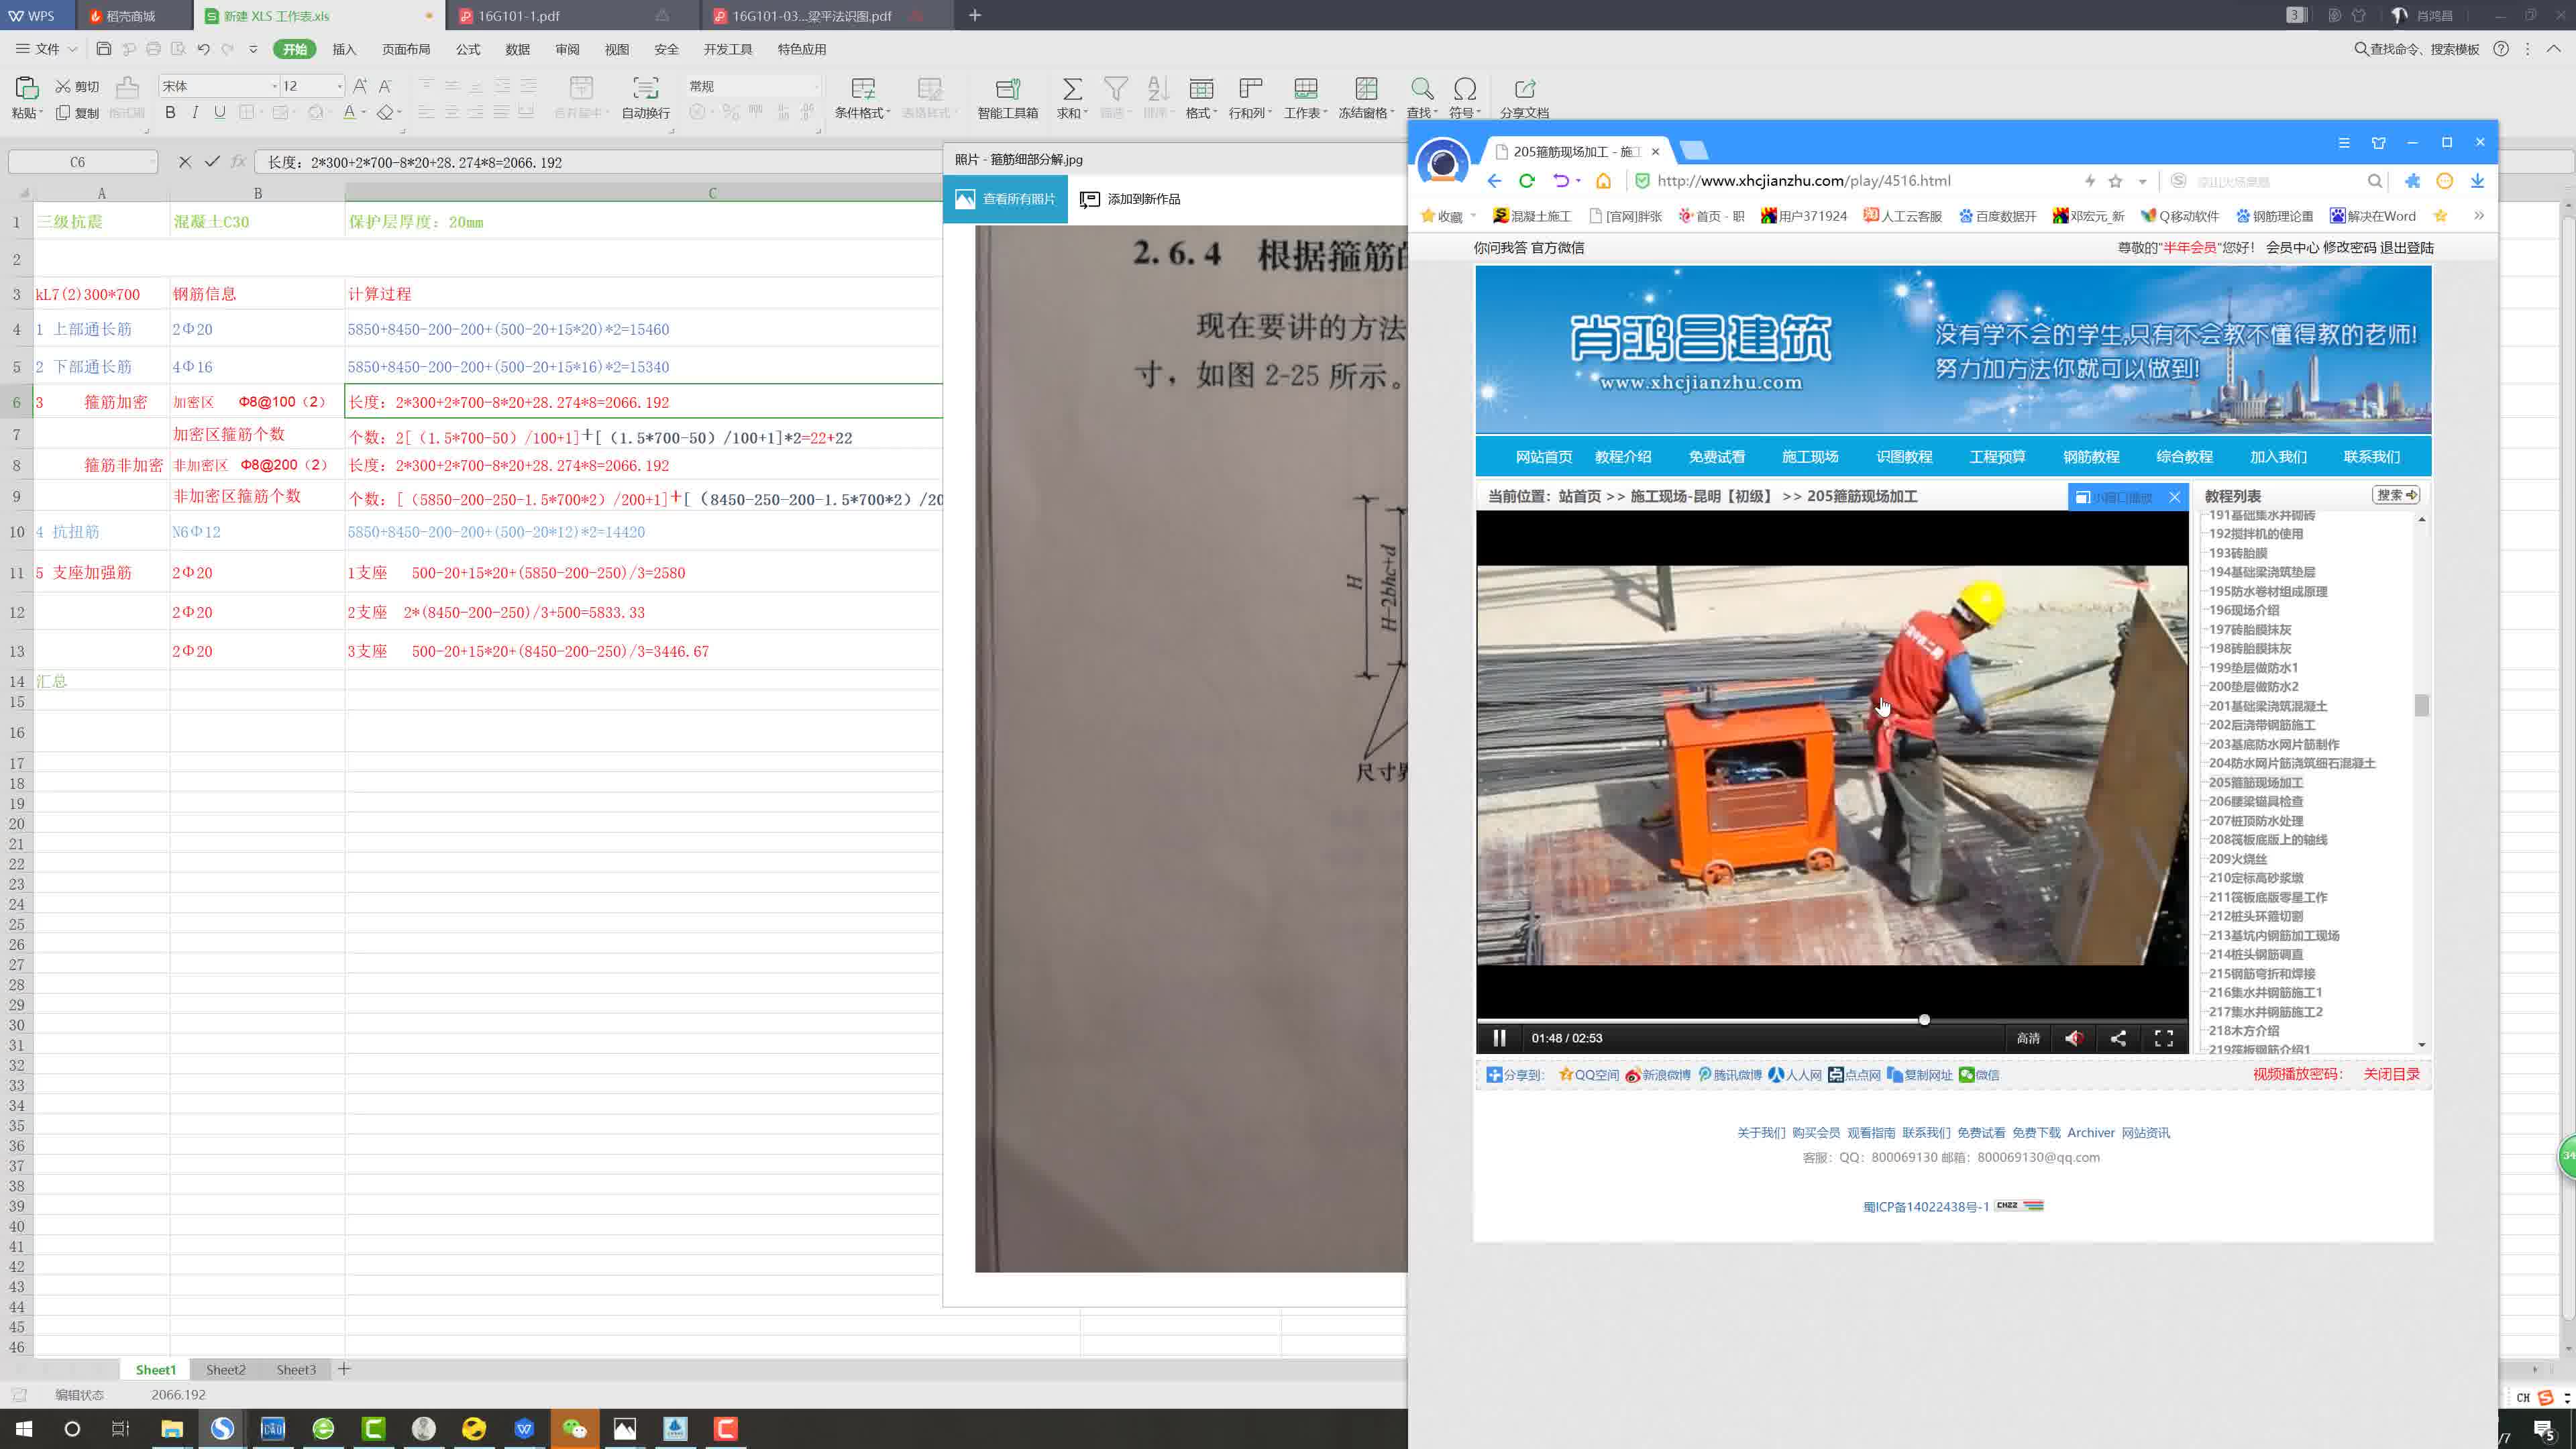2576x1449 pixels.
Task: Click the Sum (求和) icon
Action: (x=1071, y=89)
